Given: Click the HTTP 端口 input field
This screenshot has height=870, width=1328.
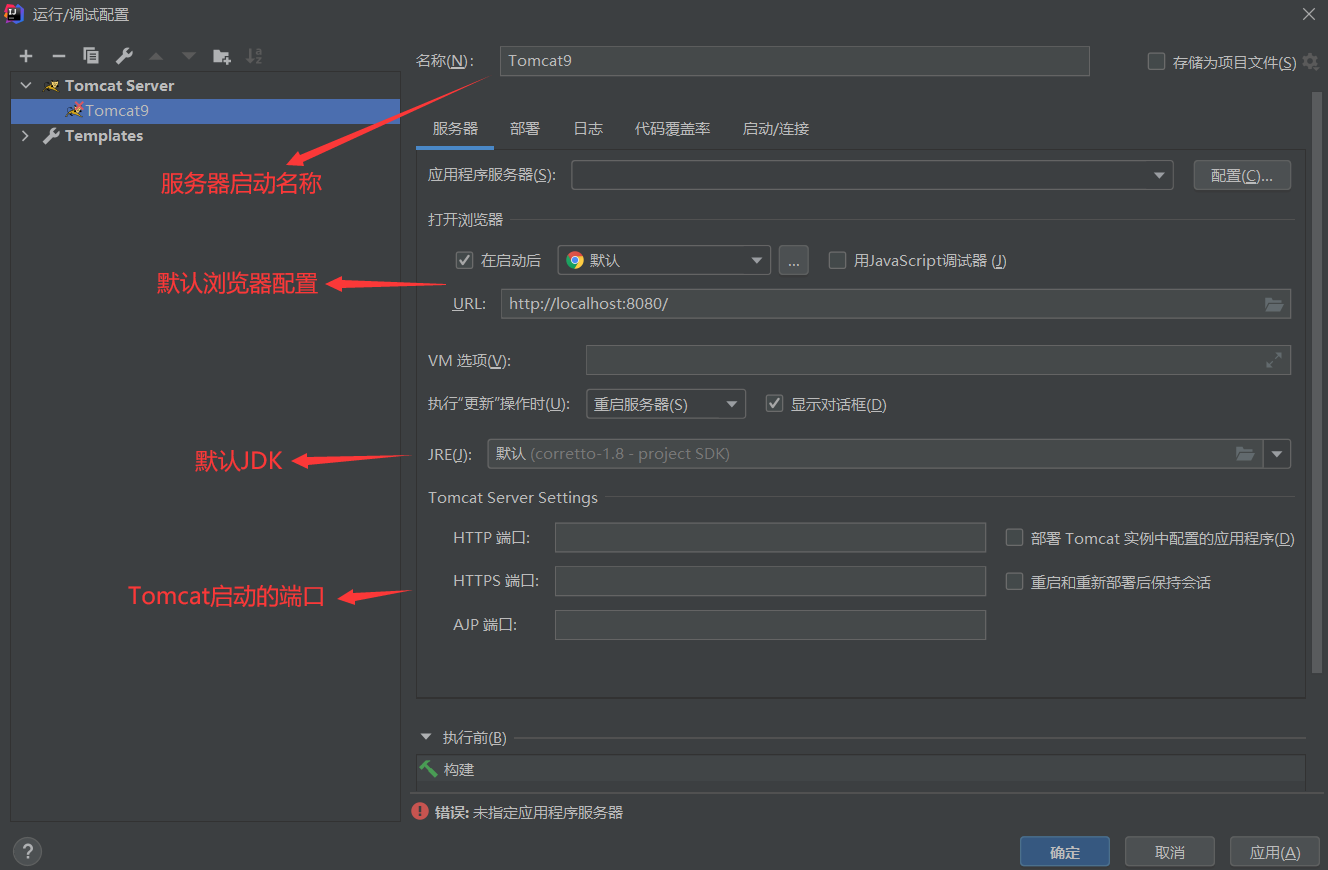Looking at the screenshot, I should tap(770, 538).
